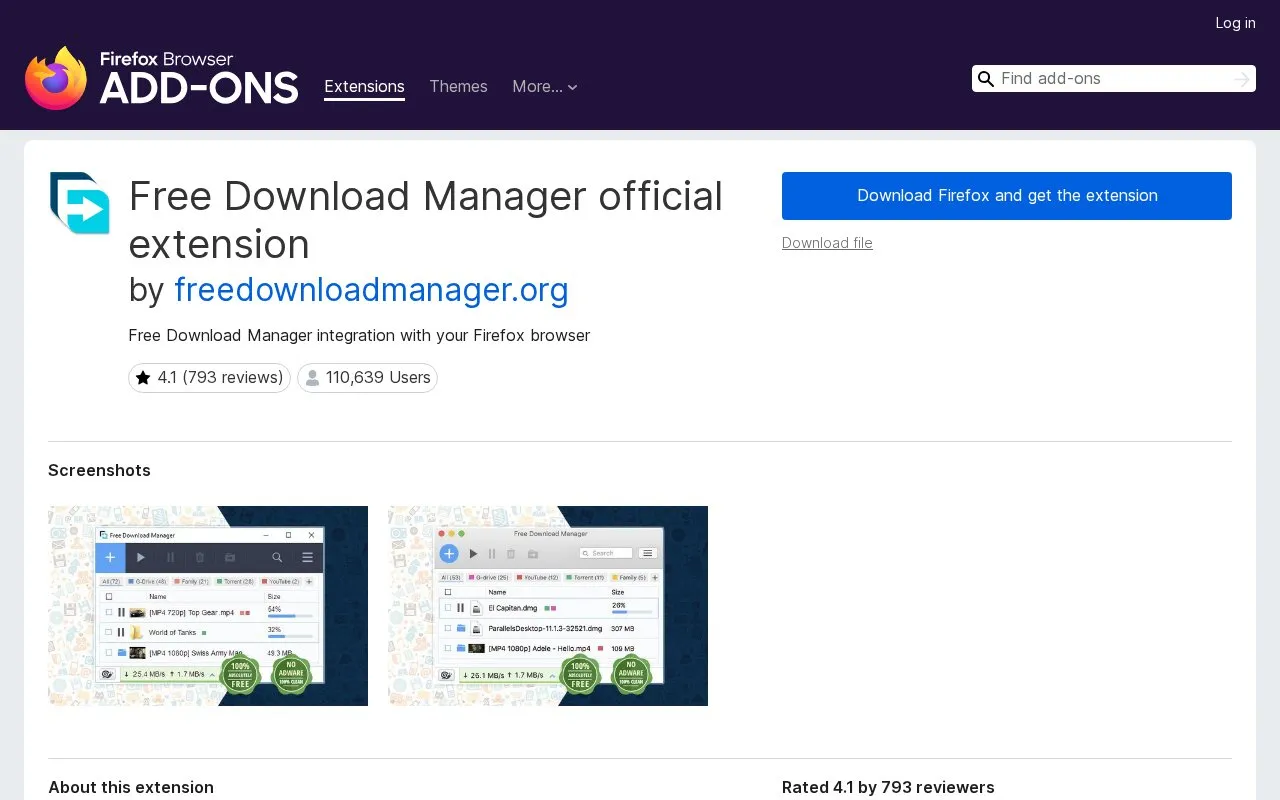Image resolution: width=1280 pixels, height=800 pixels.
Task: Focus the Find add-ons search field
Action: click(1114, 79)
